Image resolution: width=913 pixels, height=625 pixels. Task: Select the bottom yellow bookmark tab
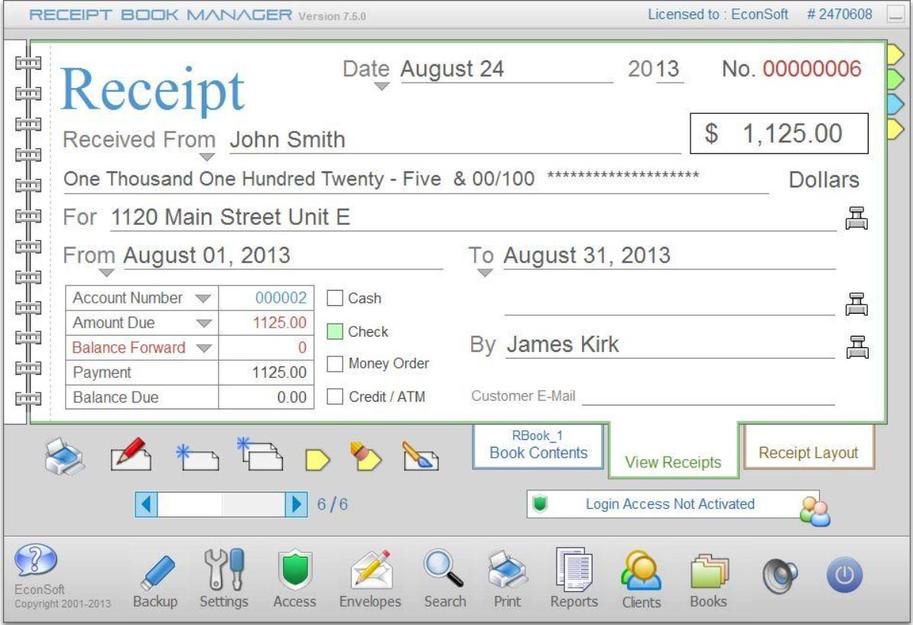tap(895, 129)
